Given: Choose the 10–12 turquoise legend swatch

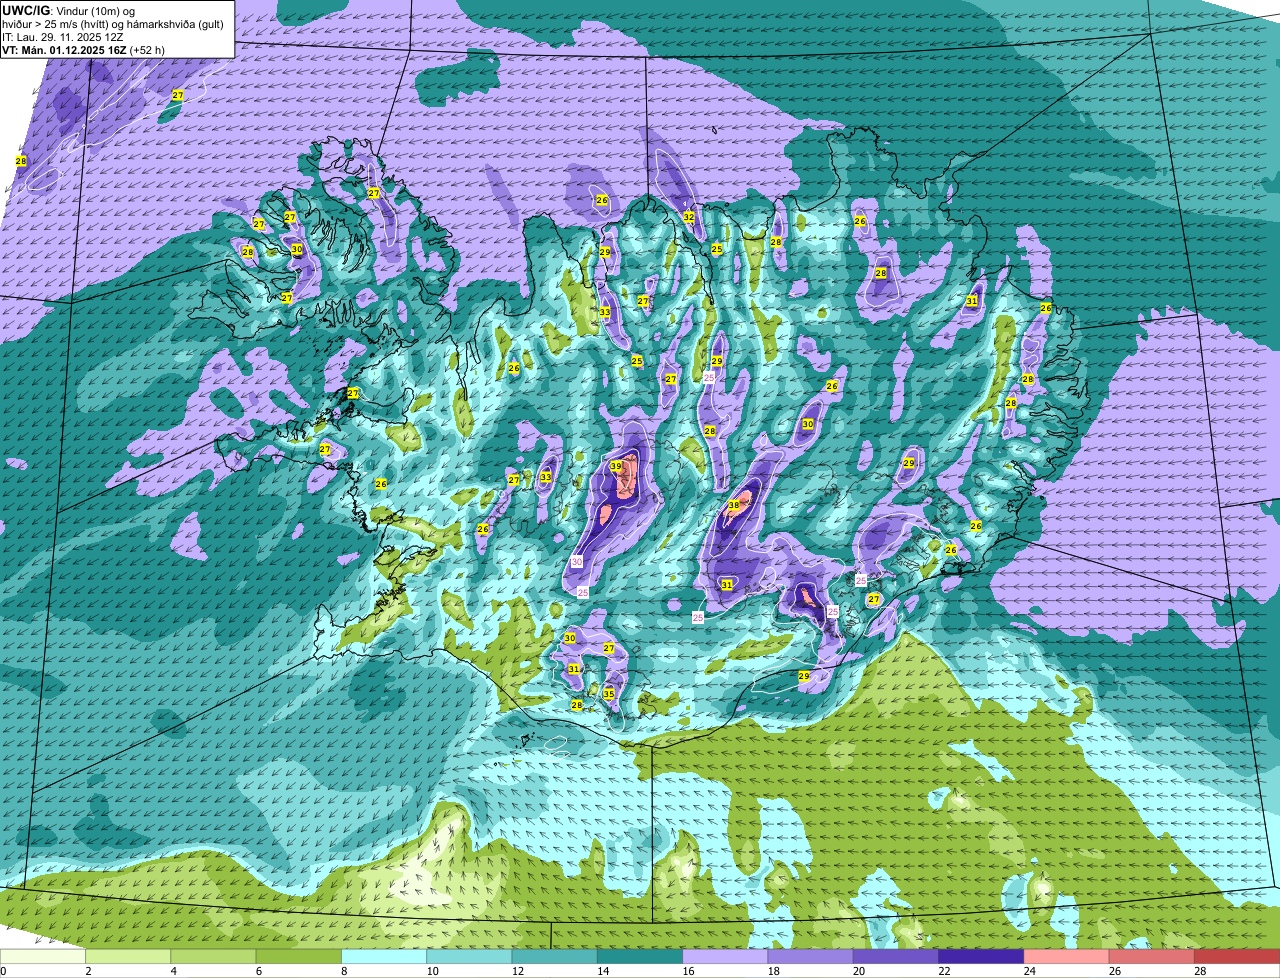Looking at the screenshot, I should 469,957.
